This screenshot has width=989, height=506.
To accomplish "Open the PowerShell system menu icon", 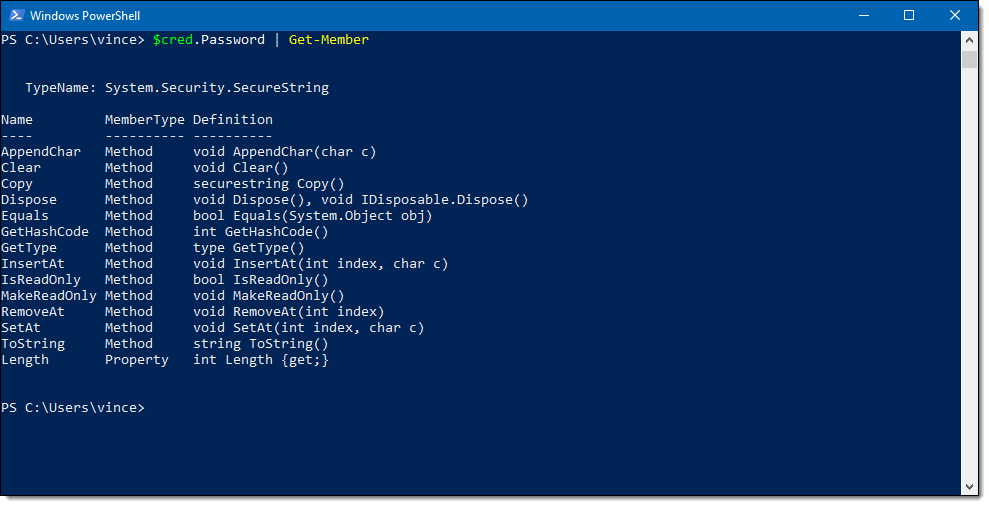I will 16,15.
